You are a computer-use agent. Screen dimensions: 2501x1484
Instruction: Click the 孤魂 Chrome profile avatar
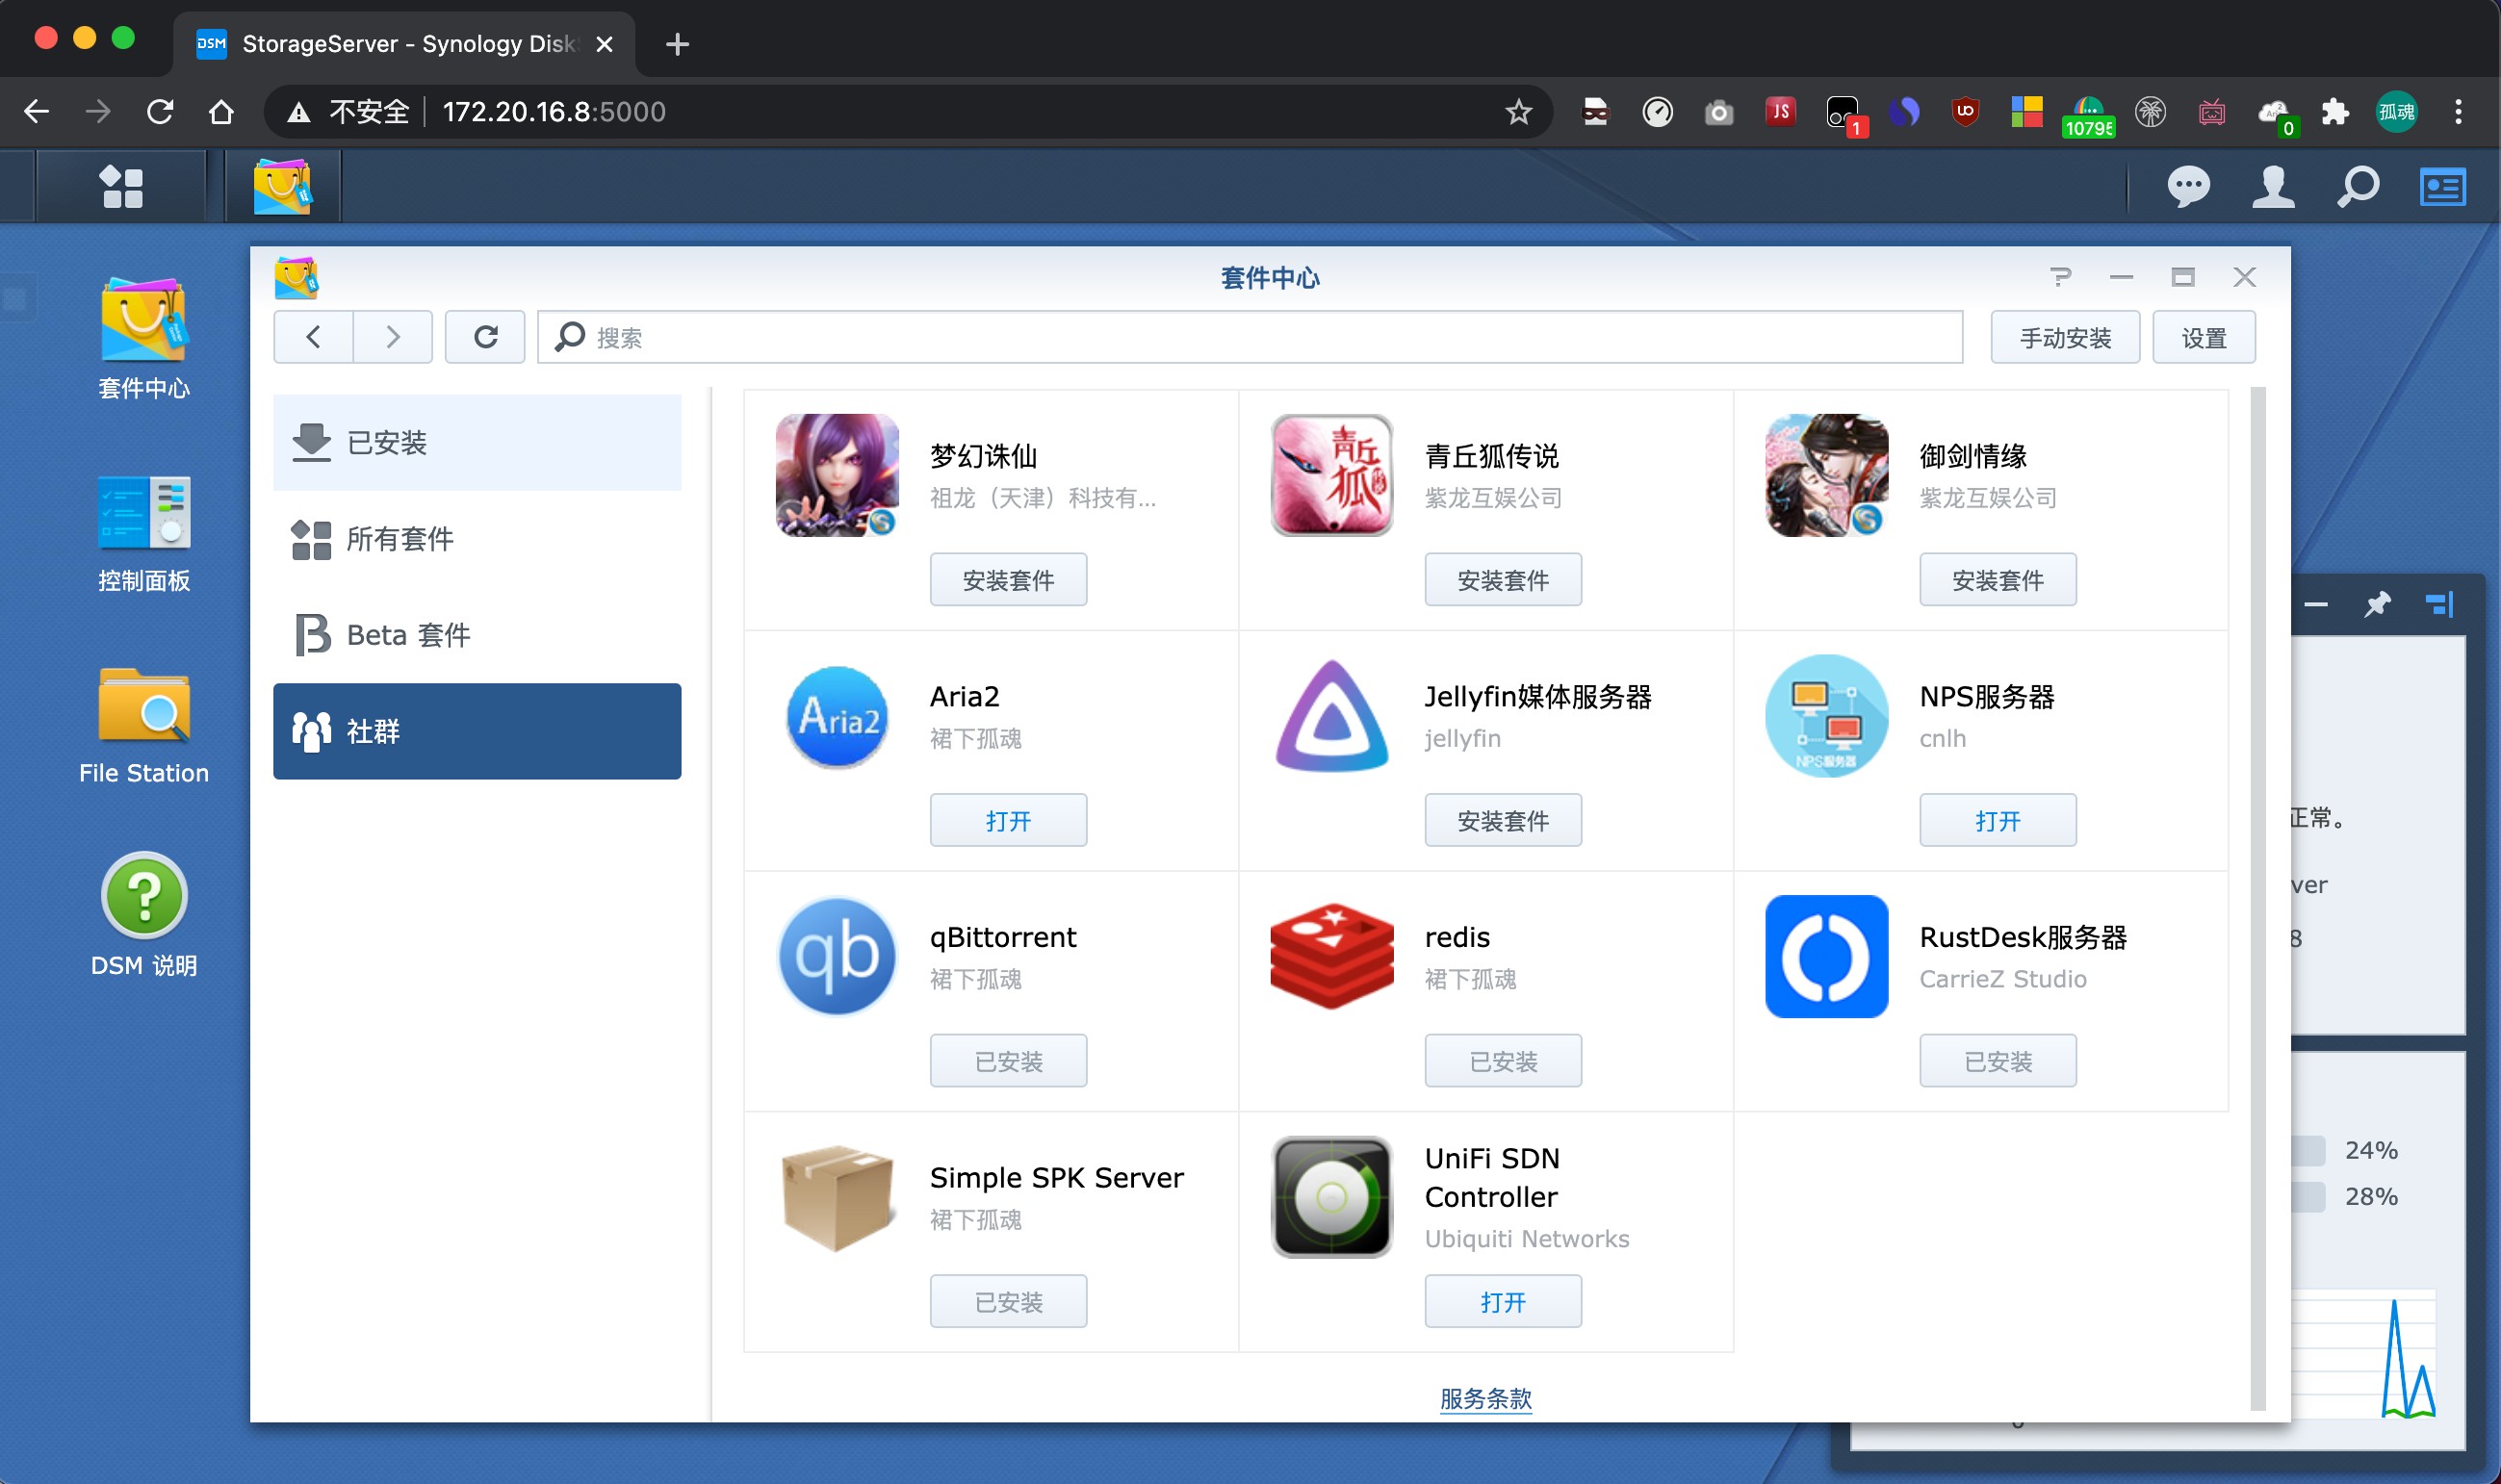tap(2396, 111)
